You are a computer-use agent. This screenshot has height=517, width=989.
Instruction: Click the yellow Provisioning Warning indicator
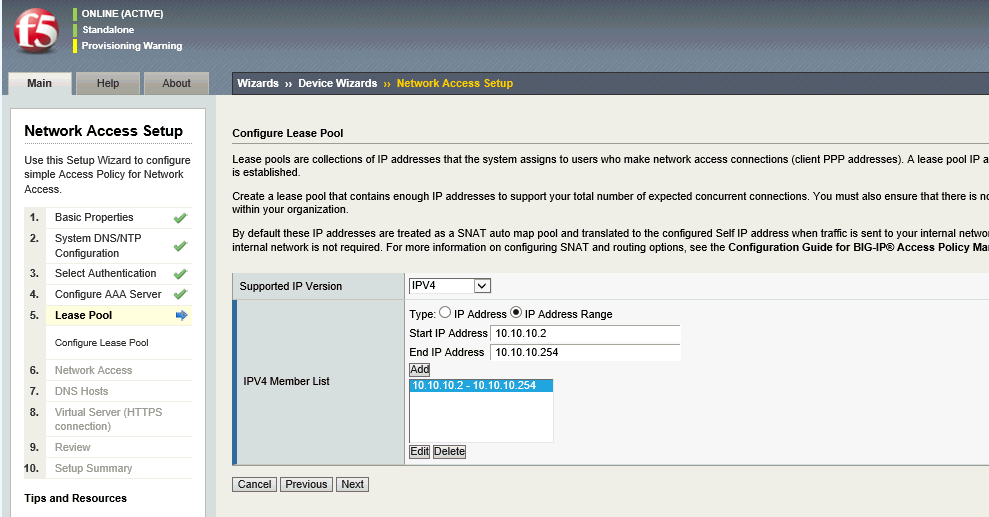pyautogui.click(x=75, y=46)
